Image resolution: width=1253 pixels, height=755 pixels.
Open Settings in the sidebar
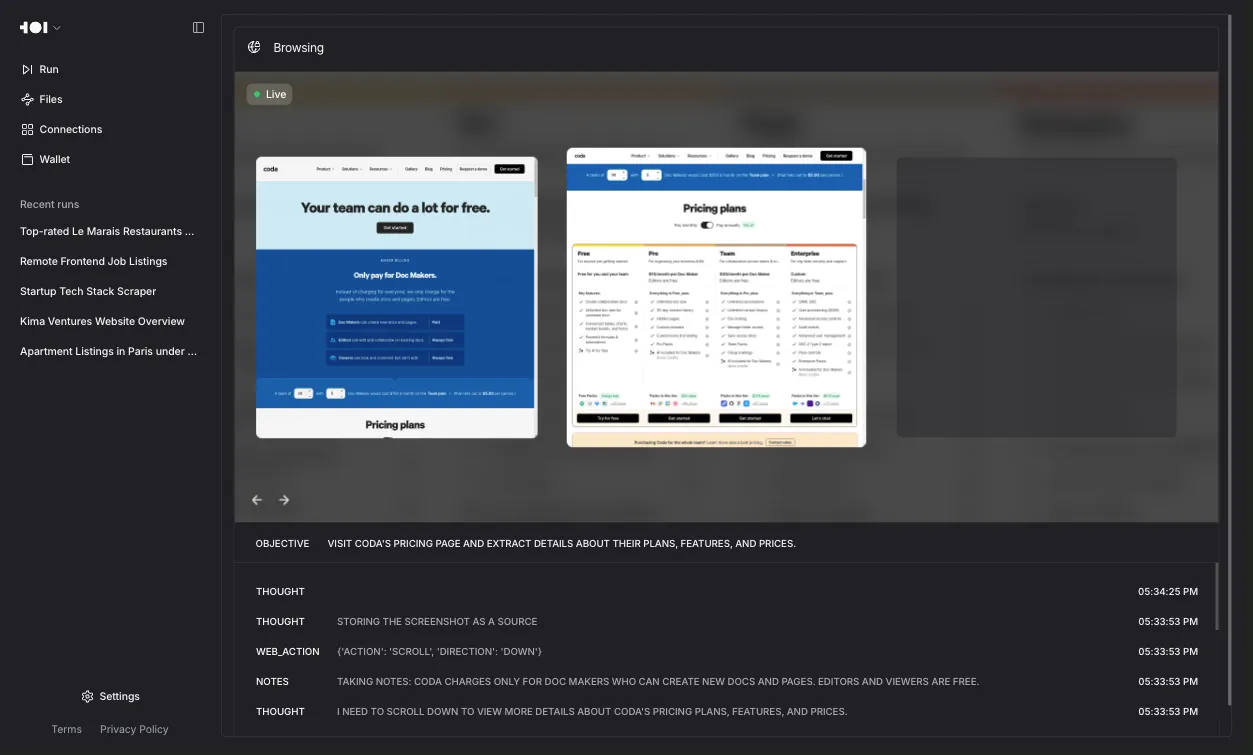point(119,696)
